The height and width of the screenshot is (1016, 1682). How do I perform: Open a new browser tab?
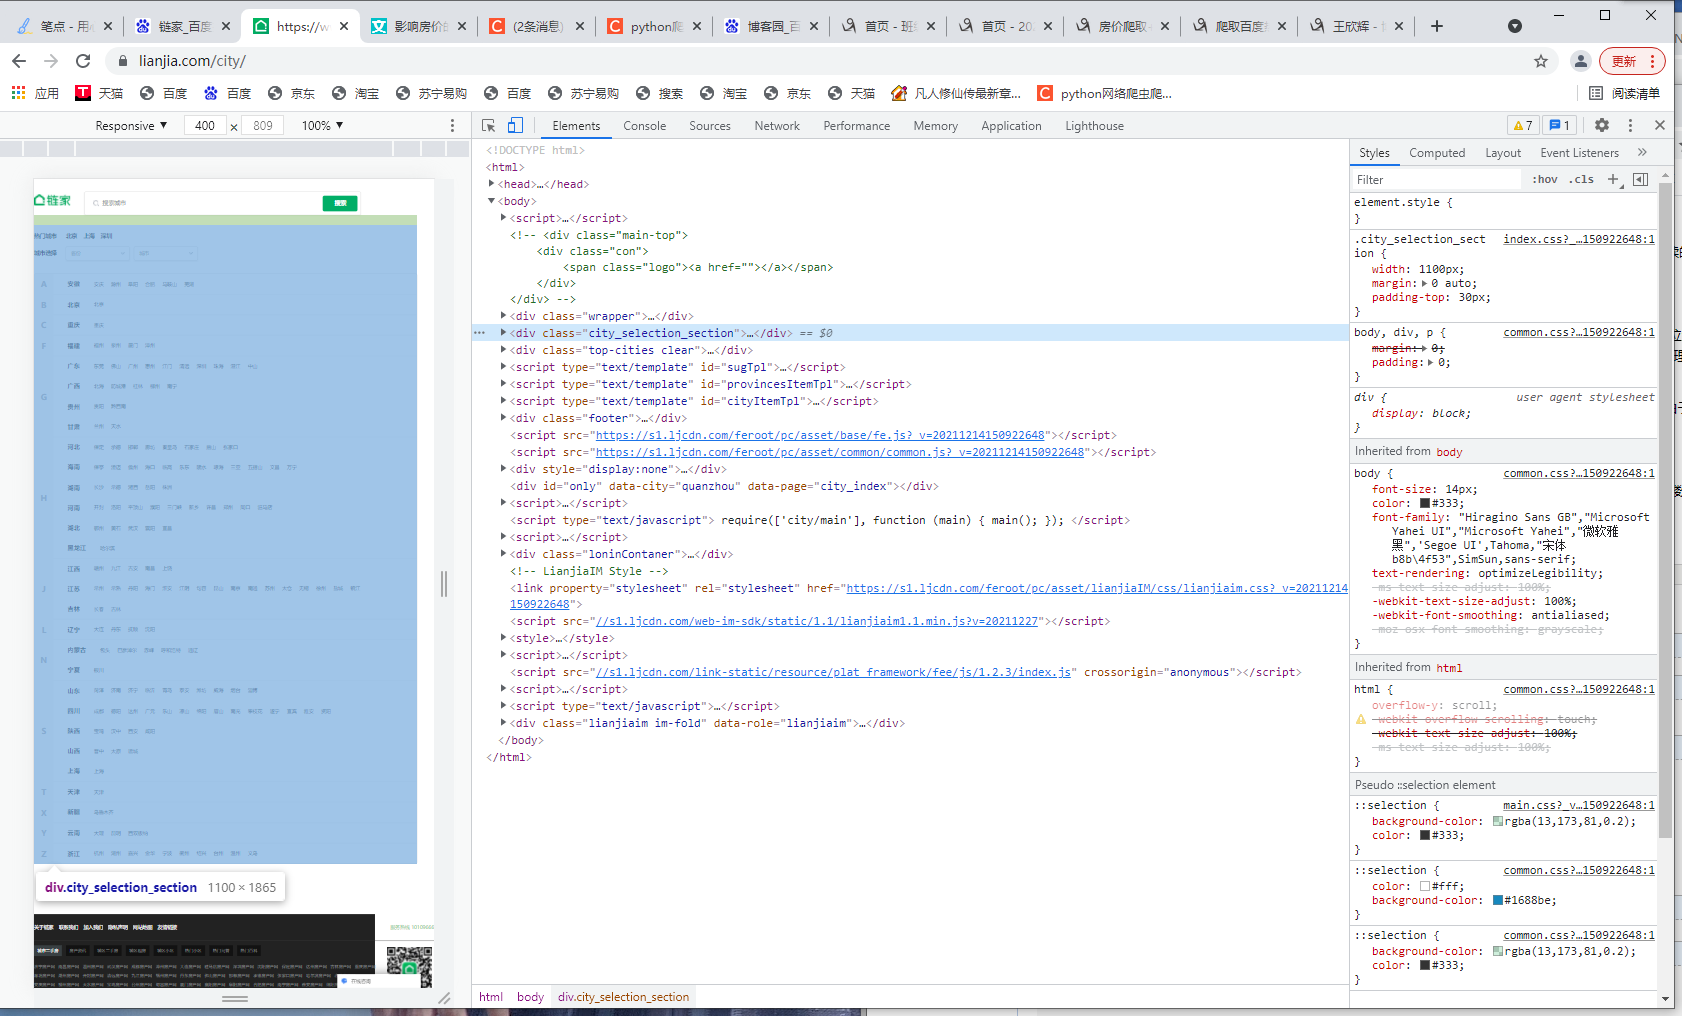pyautogui.click(x=1437, y=26)
